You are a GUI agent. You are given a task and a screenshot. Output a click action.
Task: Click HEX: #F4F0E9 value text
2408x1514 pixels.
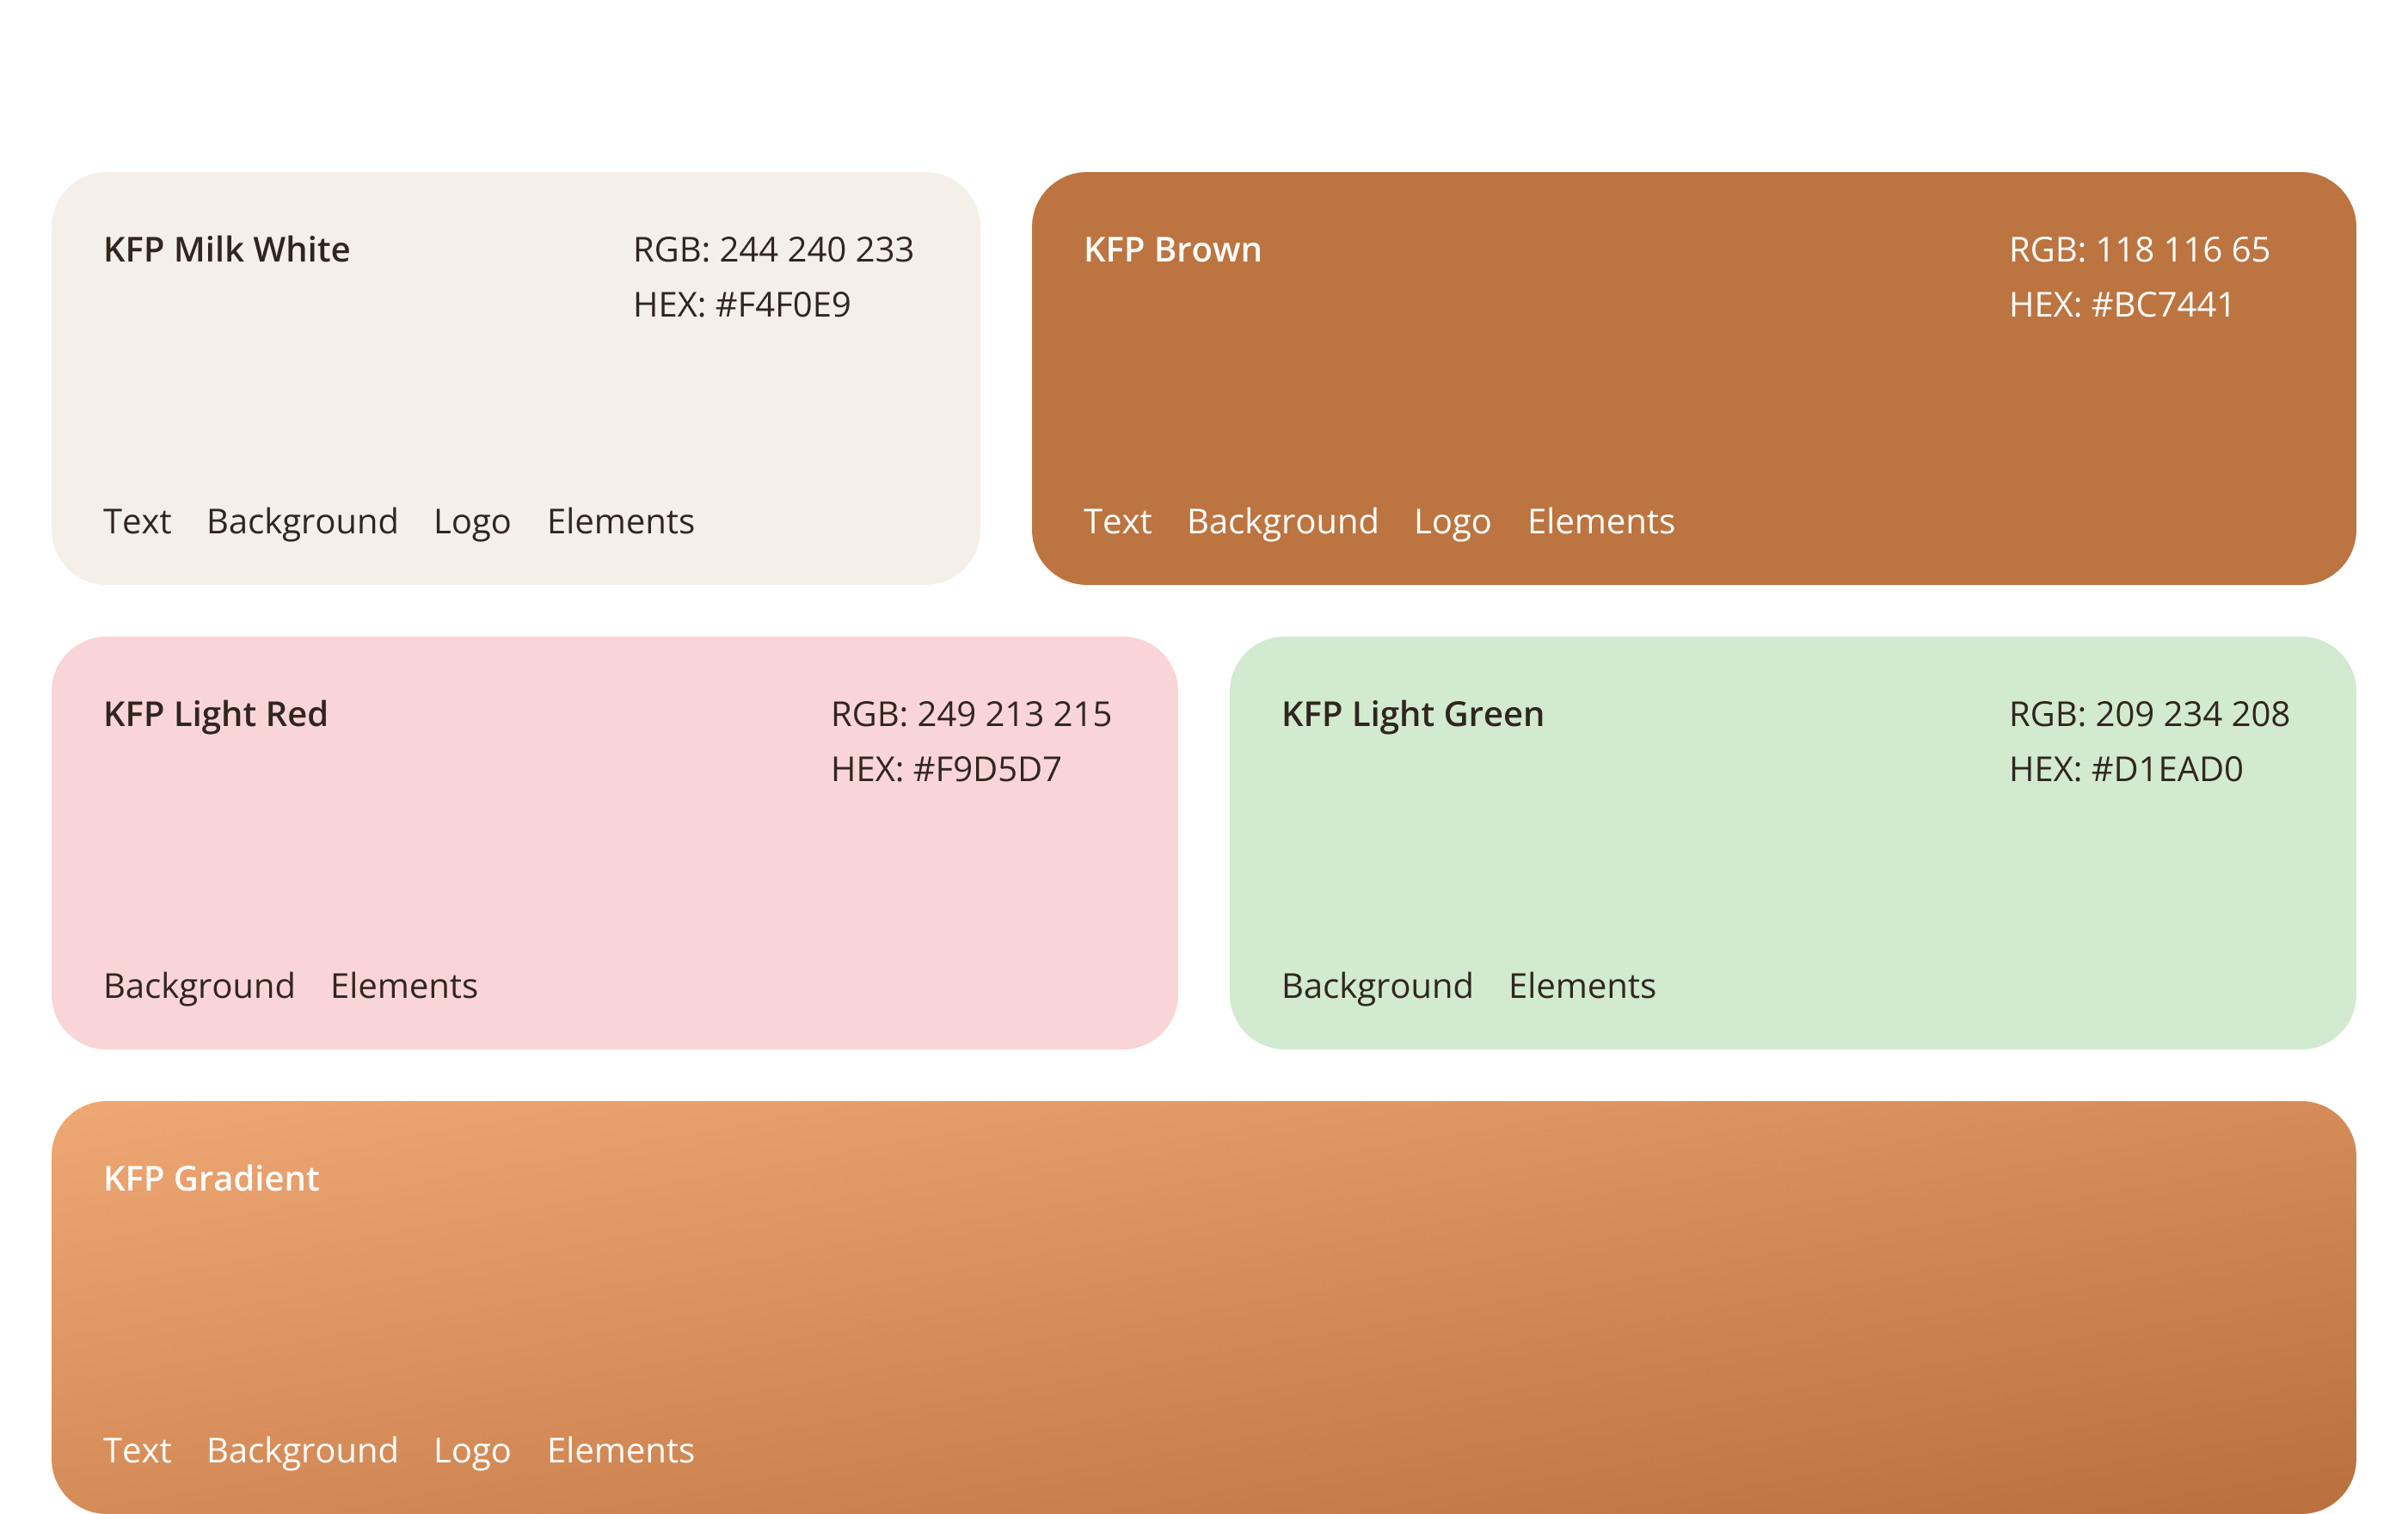pos(741,305)
